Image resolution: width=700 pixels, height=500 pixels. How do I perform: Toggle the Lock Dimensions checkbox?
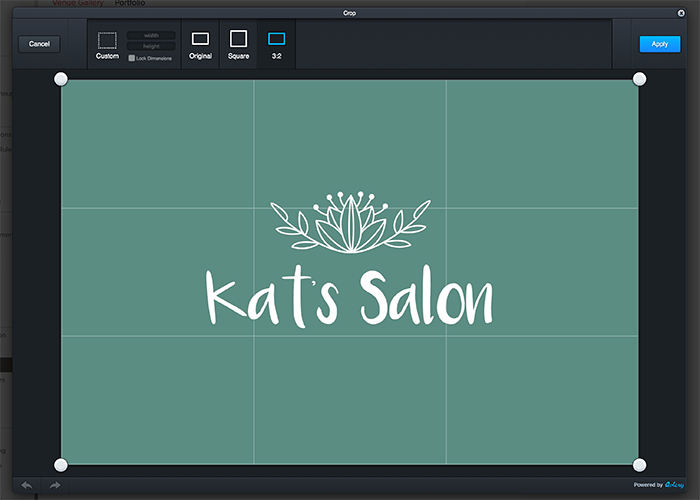point(132,58)
